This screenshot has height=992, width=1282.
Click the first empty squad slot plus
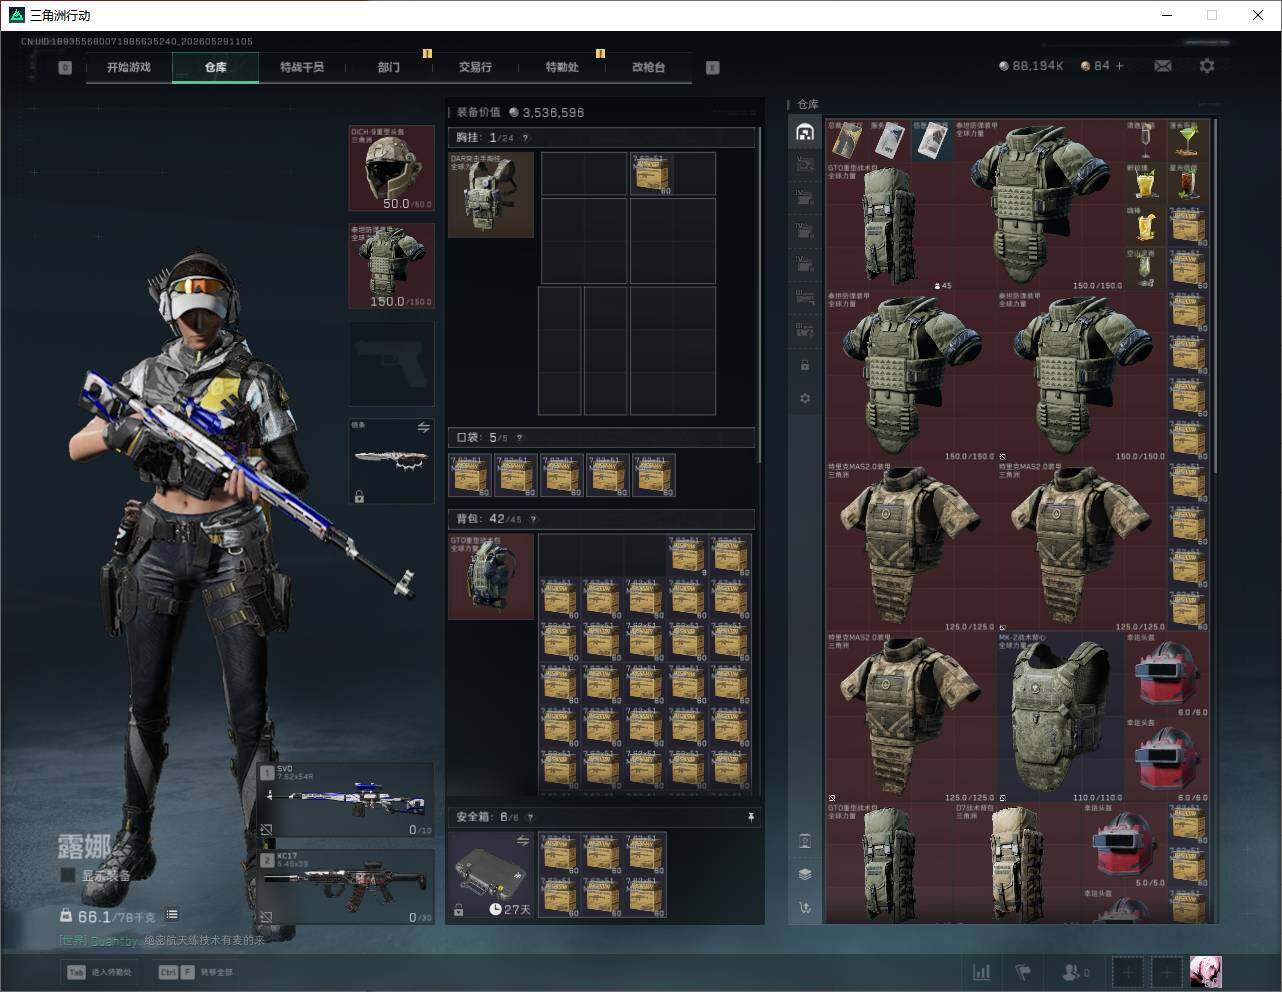[x=1128, y=972]
